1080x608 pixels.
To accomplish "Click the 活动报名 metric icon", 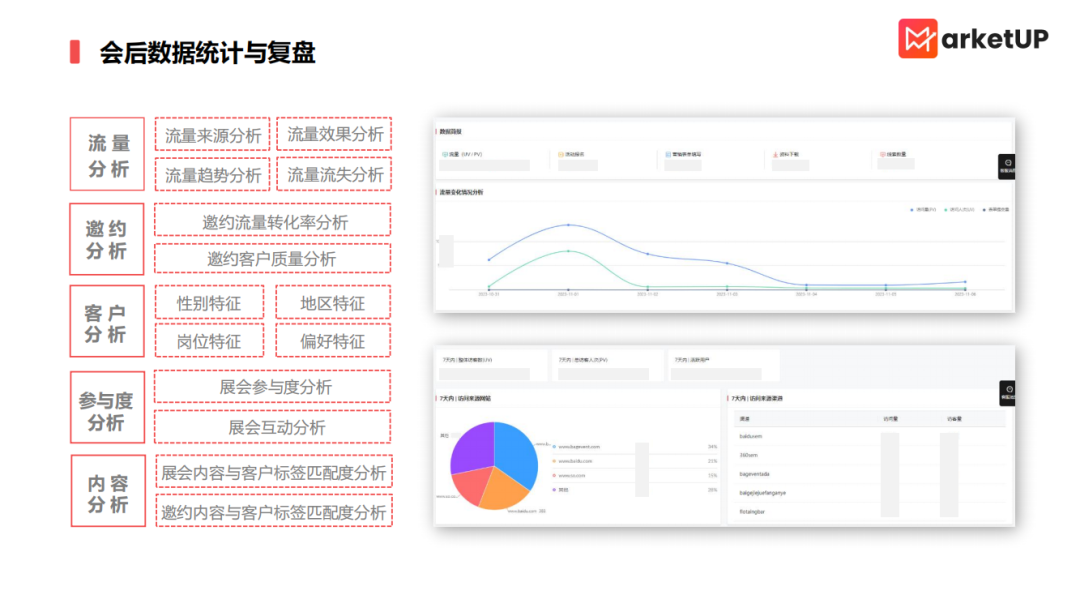I will [561, 155].
